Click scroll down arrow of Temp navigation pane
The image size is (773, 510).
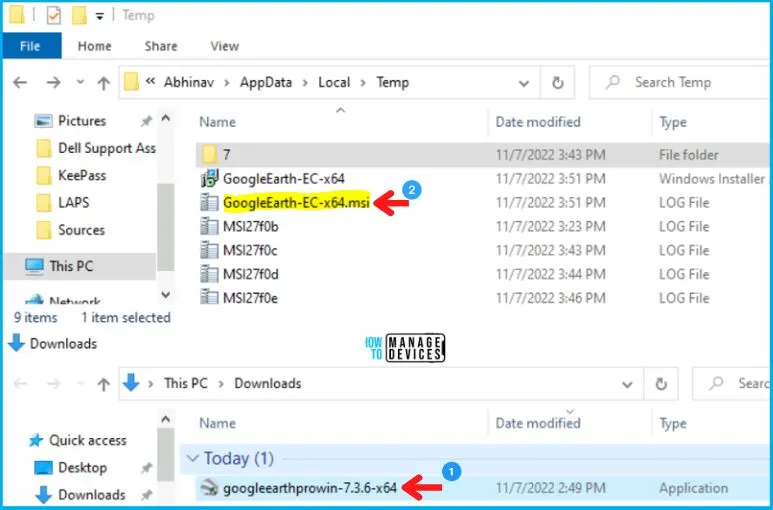(x=166, y=295)
